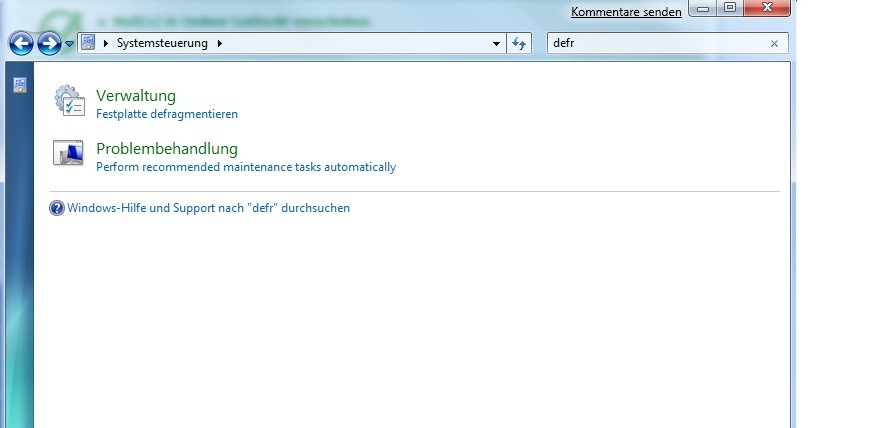The width and height of the screenshot is (889, 428).
Task: Open Perform recommended maintenance tasks automatically
Action: click(246, 167)
